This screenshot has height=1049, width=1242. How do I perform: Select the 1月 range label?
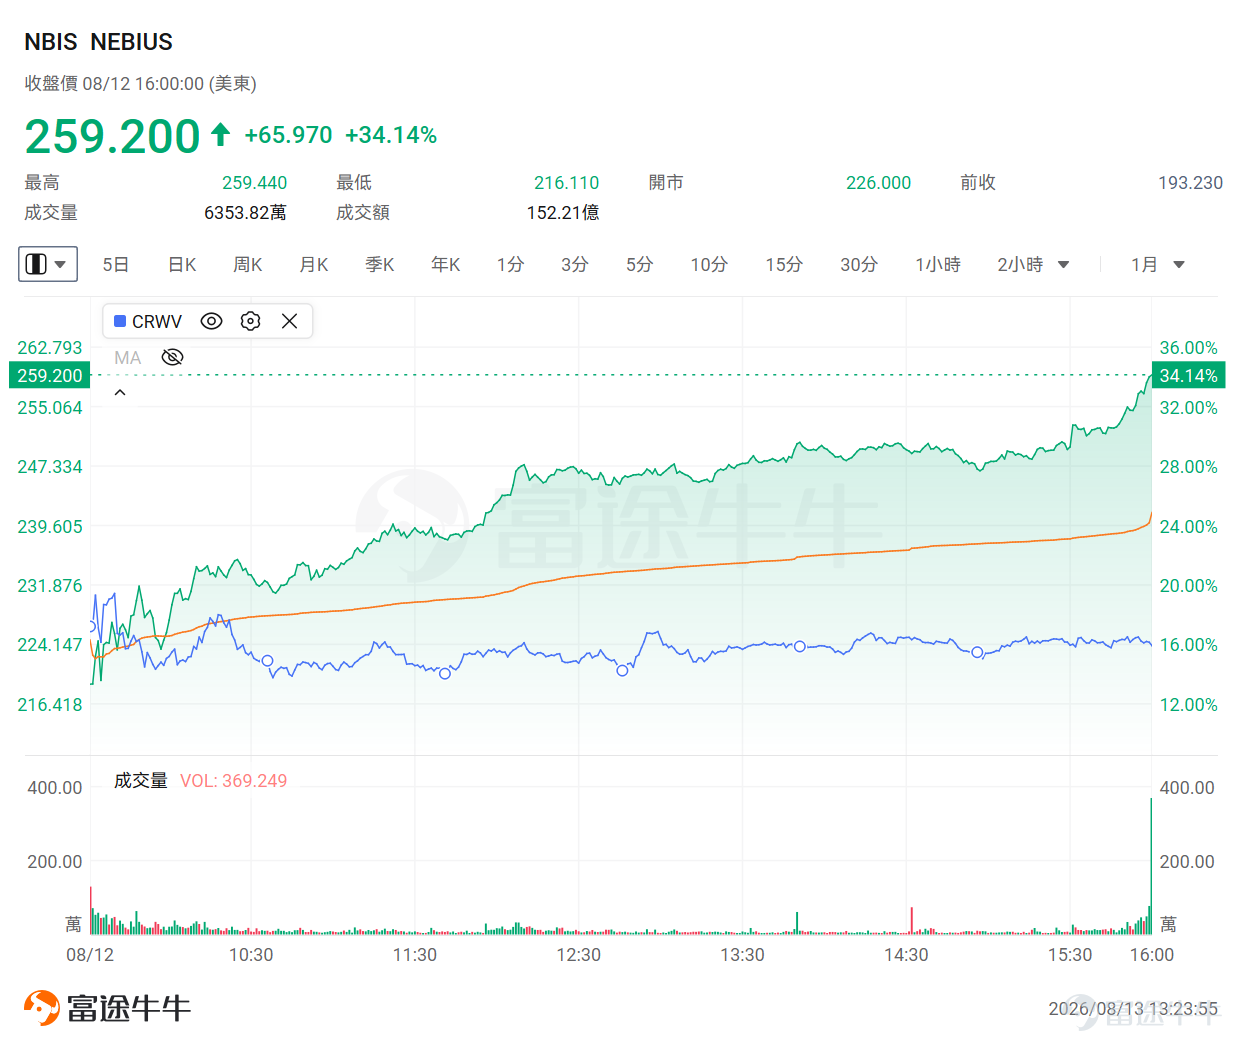[1144, 264]
